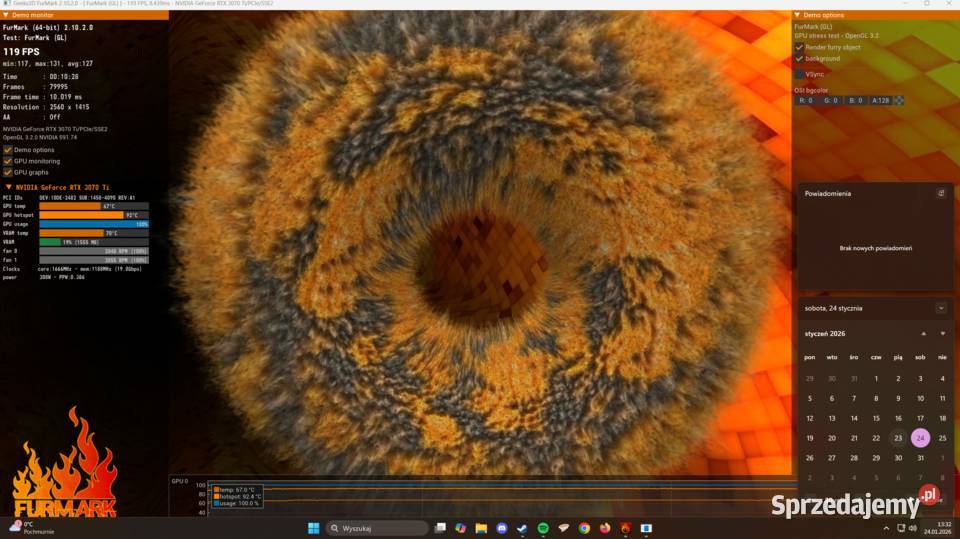
Task: Open the Windows Start menu
Action: pyautogui.click(x=313, y=528)
